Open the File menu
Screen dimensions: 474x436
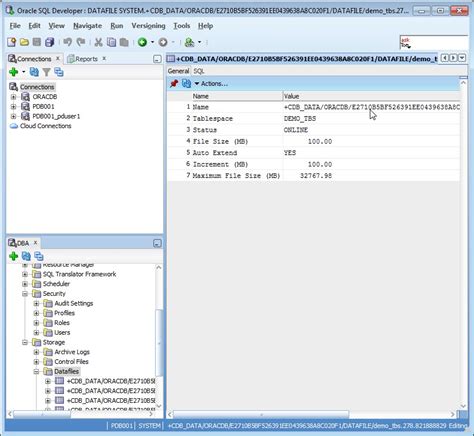tap(15, 26)
